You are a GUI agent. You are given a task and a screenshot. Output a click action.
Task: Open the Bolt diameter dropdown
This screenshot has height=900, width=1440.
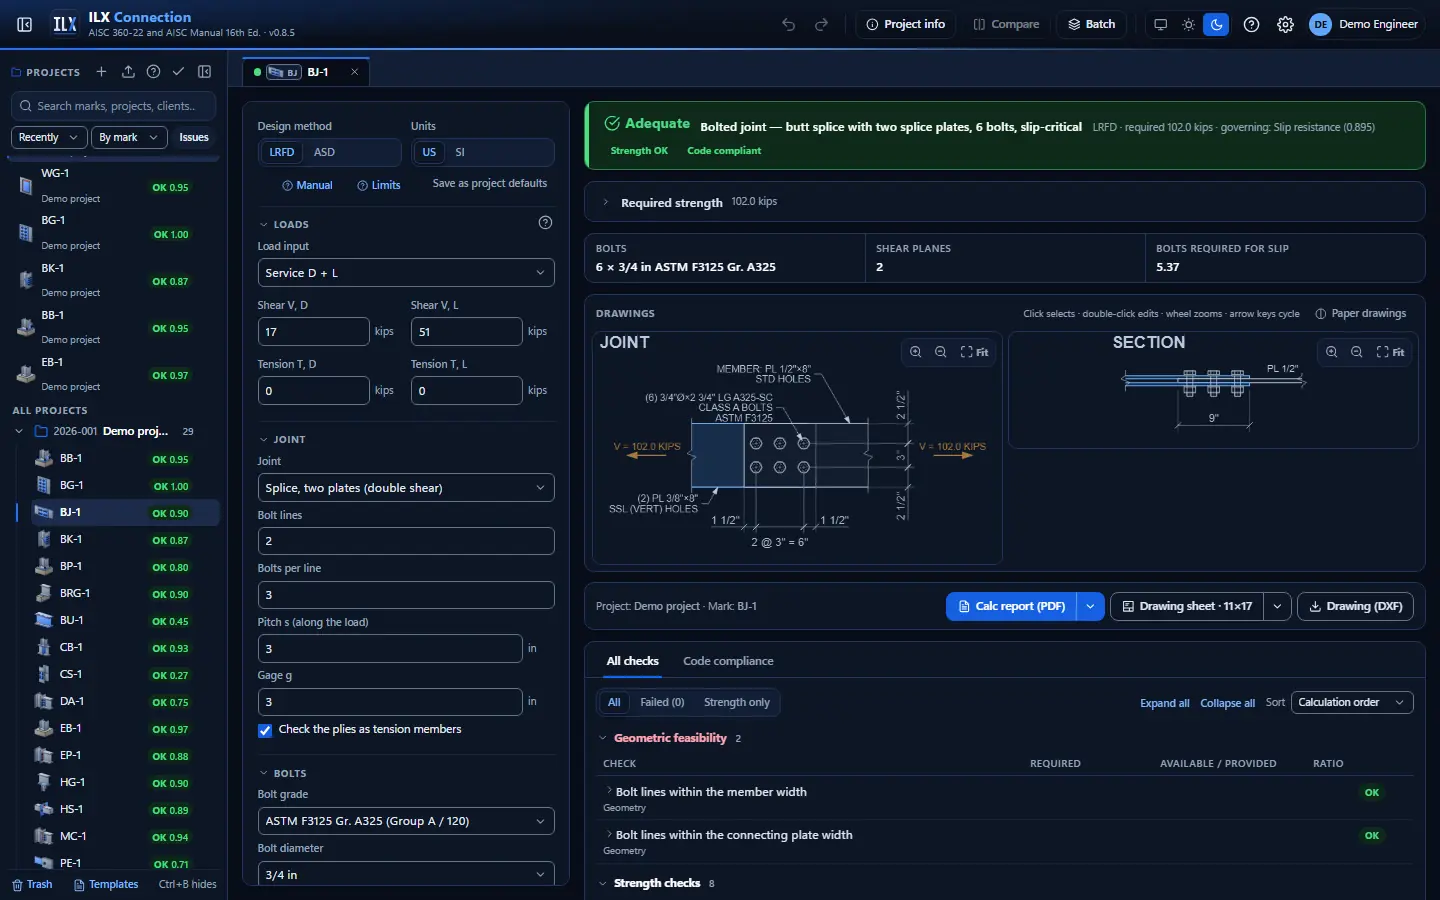coord(406,874)
